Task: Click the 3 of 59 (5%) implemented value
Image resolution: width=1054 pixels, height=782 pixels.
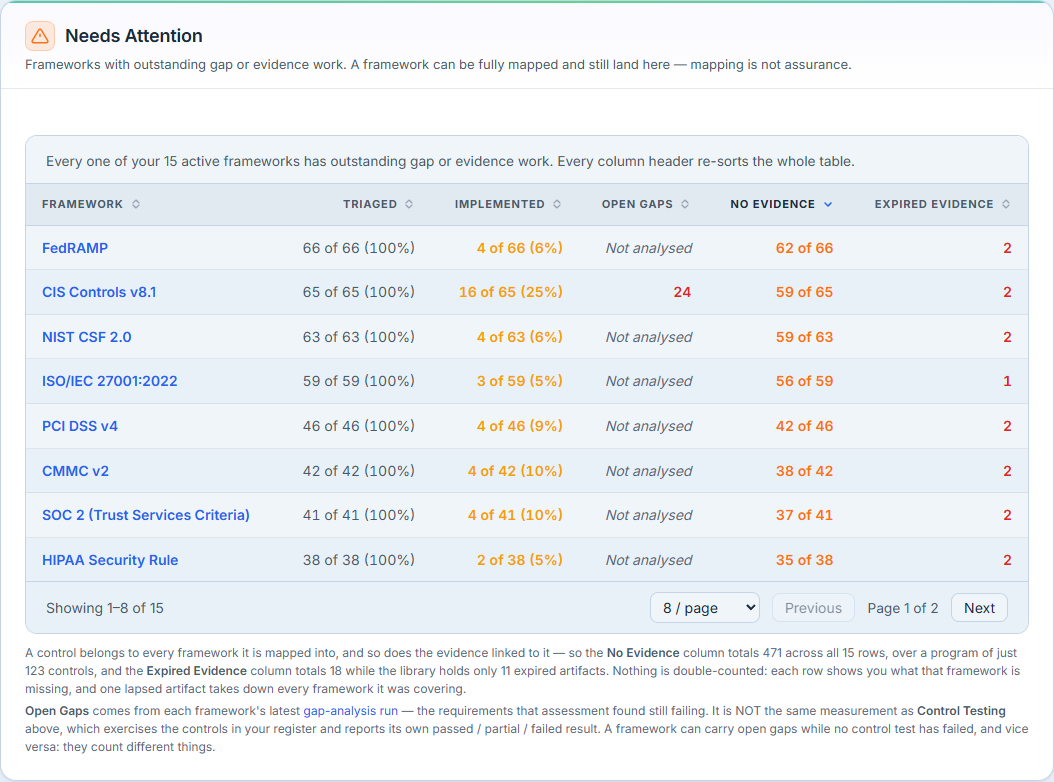Action: tap(520, 381)
